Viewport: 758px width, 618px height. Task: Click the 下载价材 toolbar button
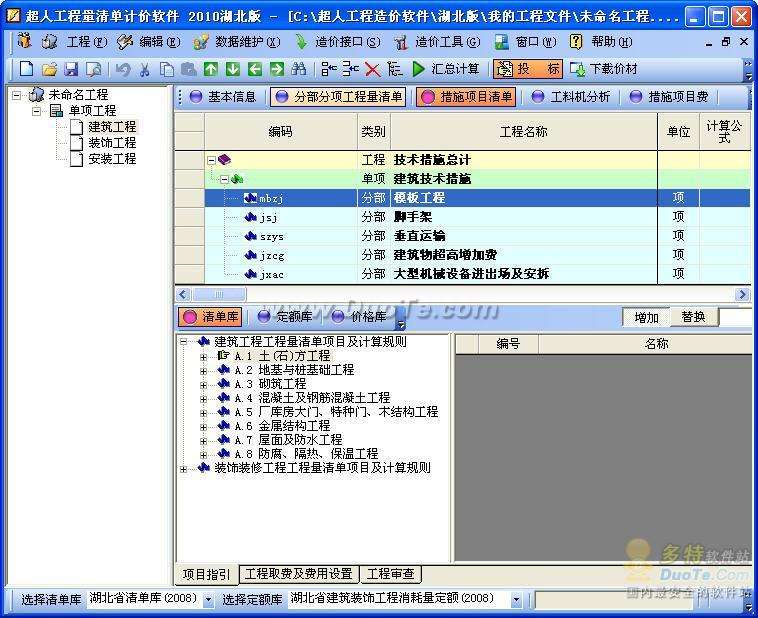(x=604, y=69)
